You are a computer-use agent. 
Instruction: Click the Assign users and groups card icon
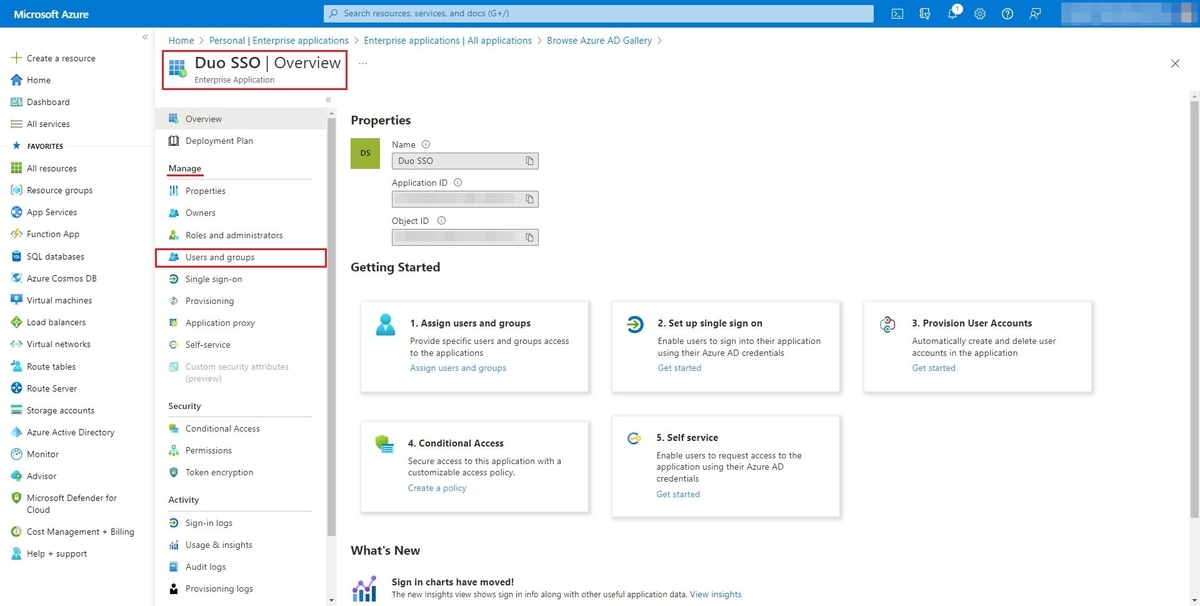pos(385,324)
